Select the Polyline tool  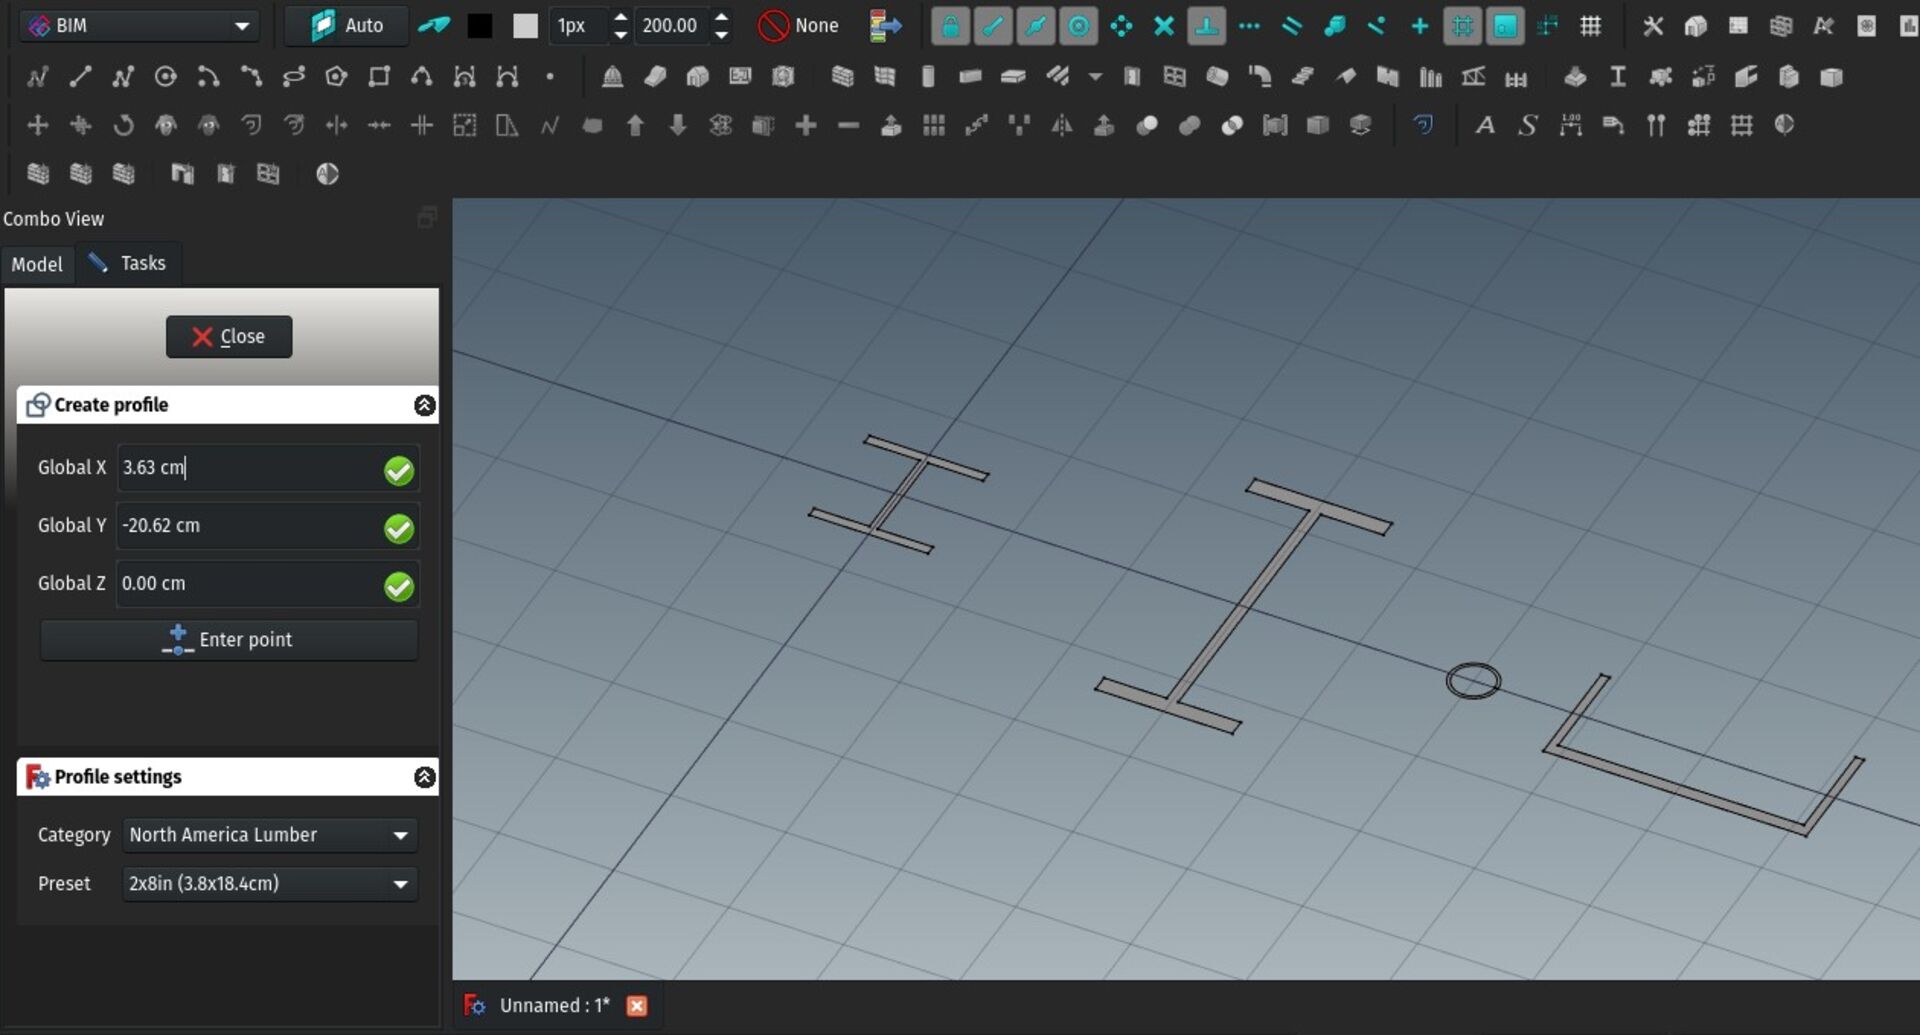click(x=123, y=76)
